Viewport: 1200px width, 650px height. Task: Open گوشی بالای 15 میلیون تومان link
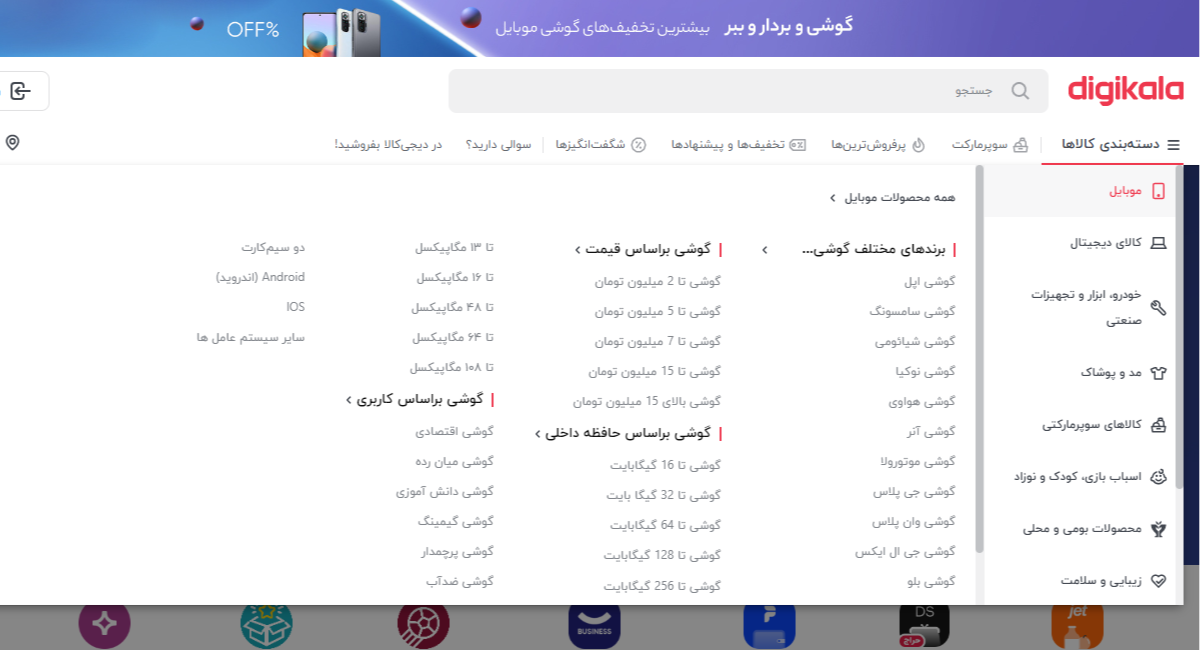tap(646, 402)
